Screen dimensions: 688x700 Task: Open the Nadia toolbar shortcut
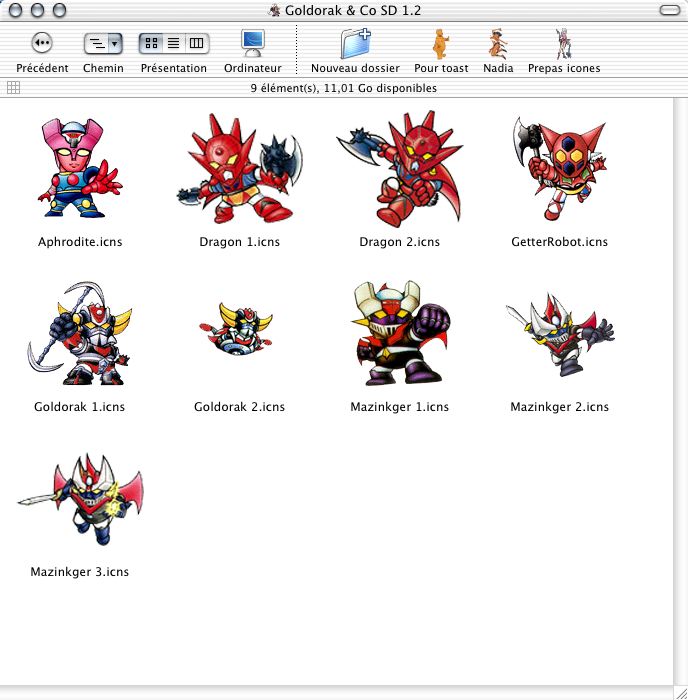tap(498, 44)
